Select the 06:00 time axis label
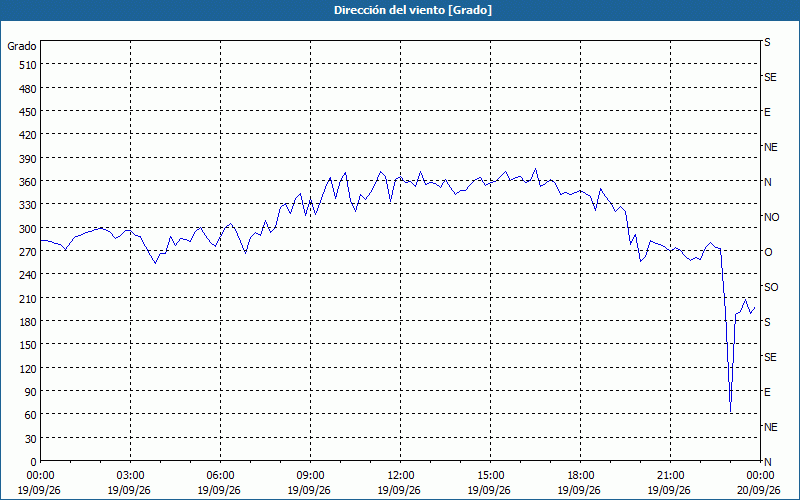Screen dimensions: 800x500 (220, 476)
